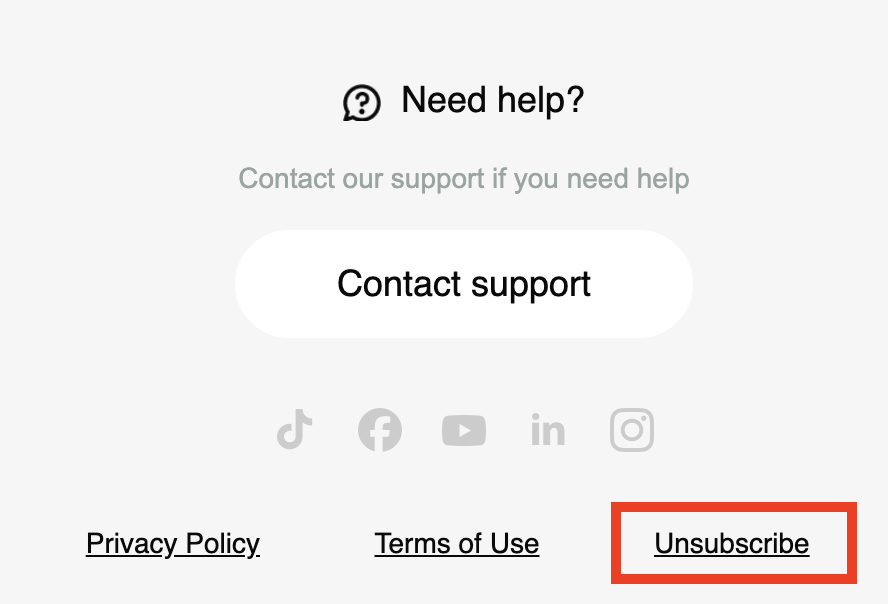Open the YouTube channel icon
The width and height of the screenshot is (888, 604).
coord(464,431)
